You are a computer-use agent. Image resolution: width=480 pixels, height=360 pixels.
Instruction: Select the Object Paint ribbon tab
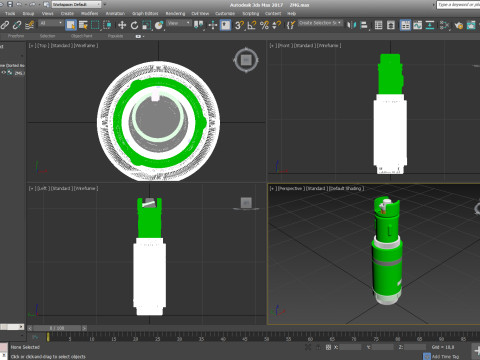(81, 36)
